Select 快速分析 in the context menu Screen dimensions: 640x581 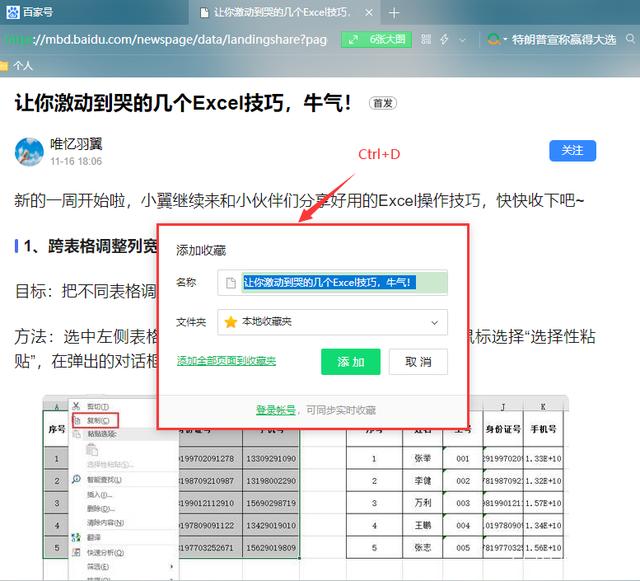105,552
